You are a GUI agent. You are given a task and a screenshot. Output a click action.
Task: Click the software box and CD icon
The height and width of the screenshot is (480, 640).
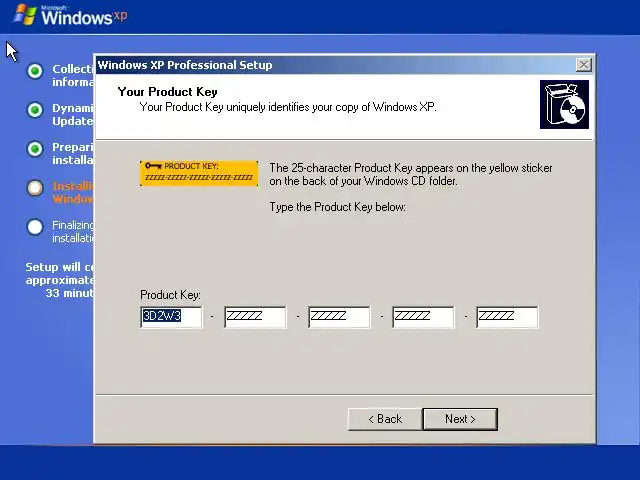[x=564, y=104]
